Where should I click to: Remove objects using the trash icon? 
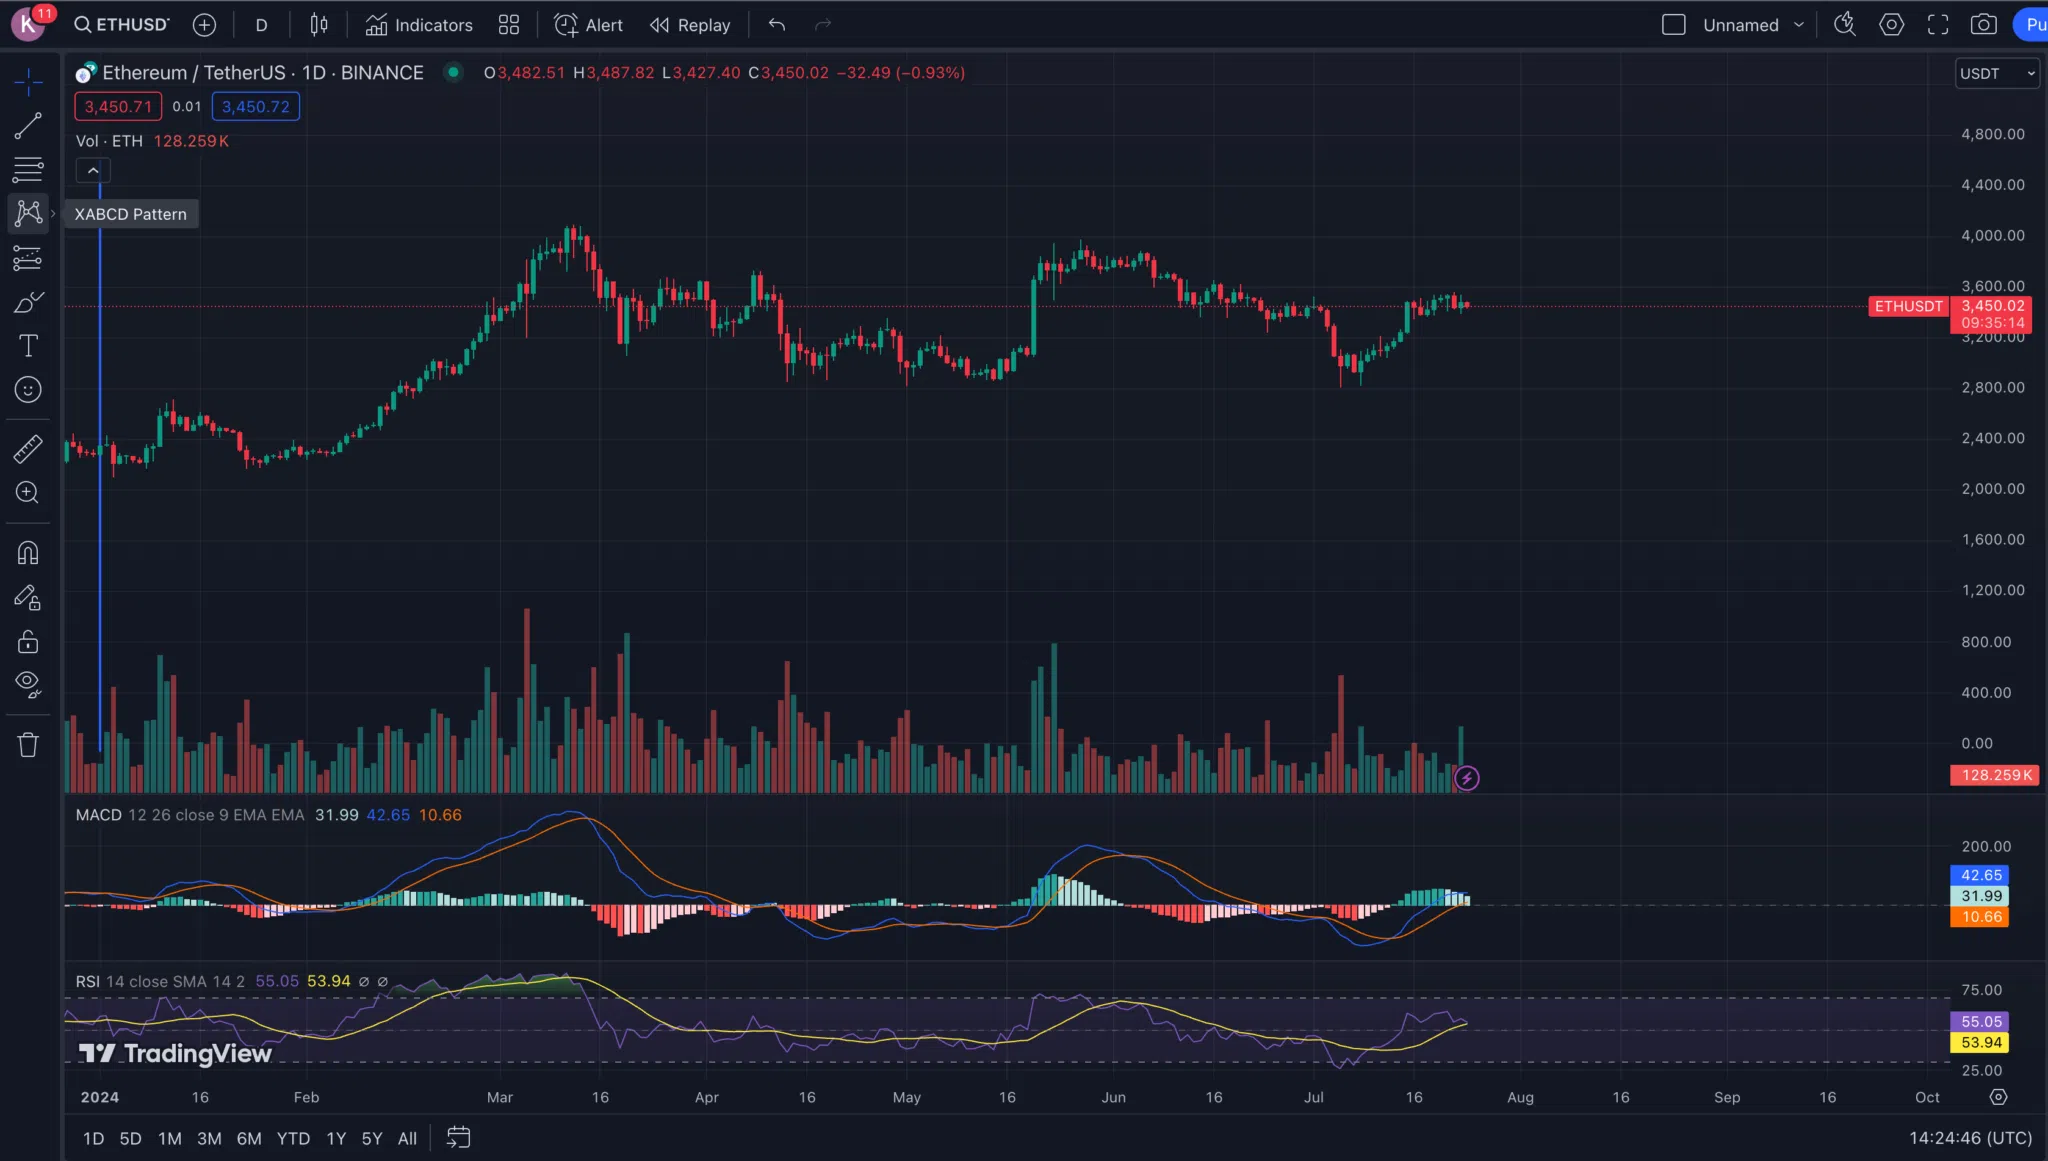point(28,745)
